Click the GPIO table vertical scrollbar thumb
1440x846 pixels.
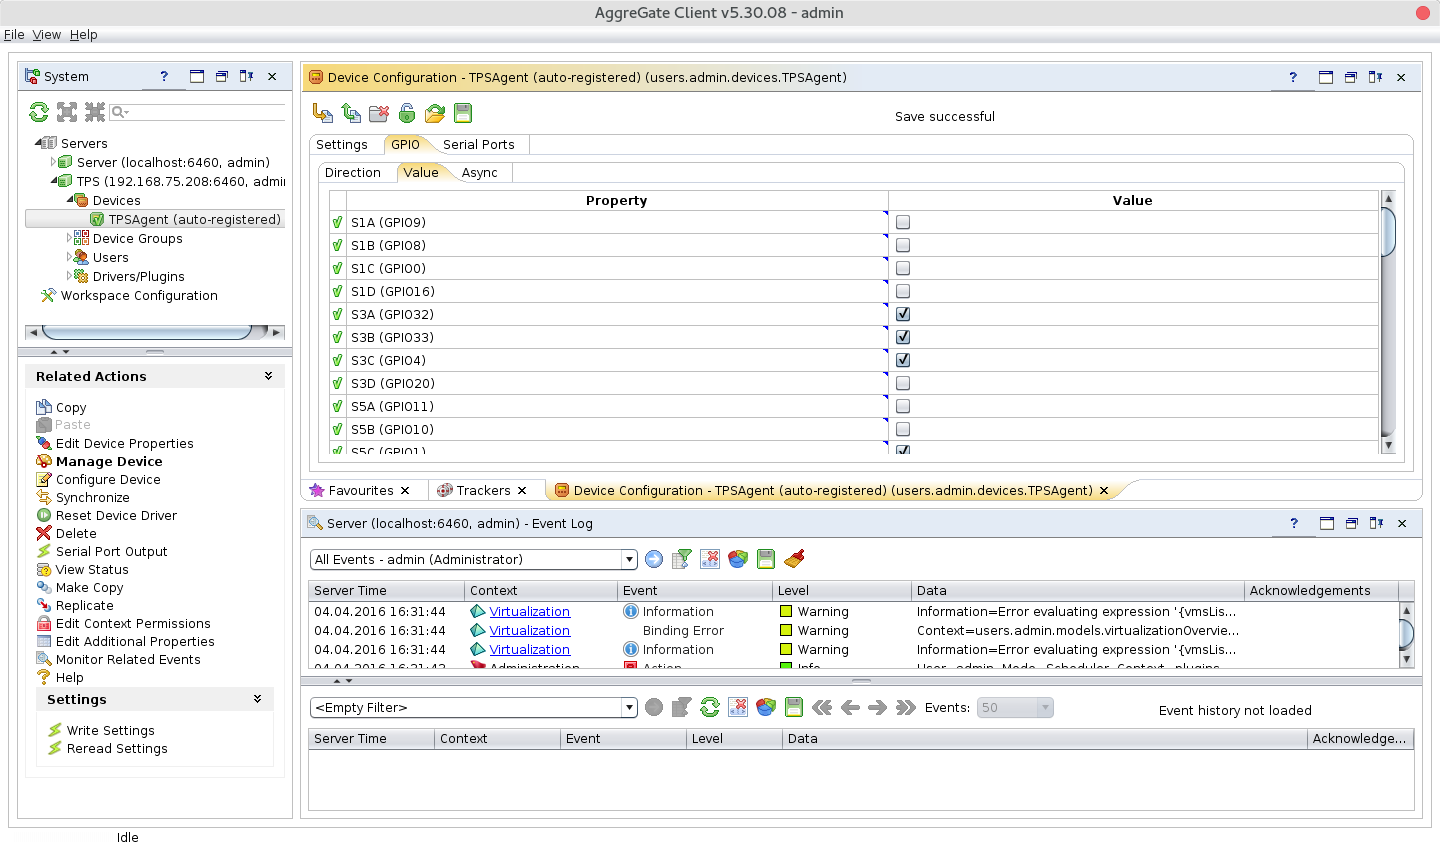(1388, 231)
